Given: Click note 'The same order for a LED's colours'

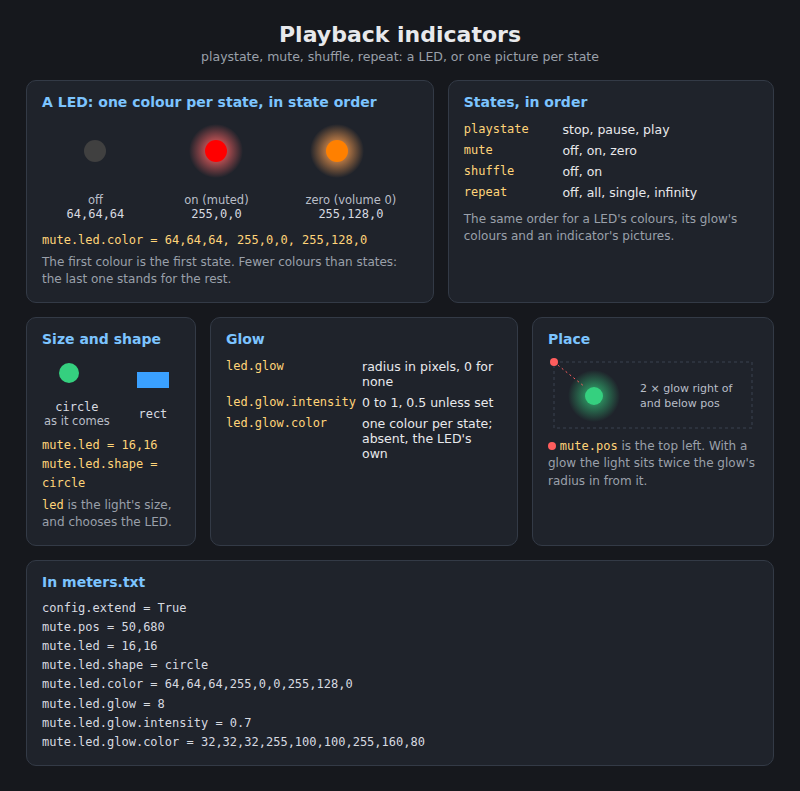Looking at the screenshot, I should click(x=601, y=227).
